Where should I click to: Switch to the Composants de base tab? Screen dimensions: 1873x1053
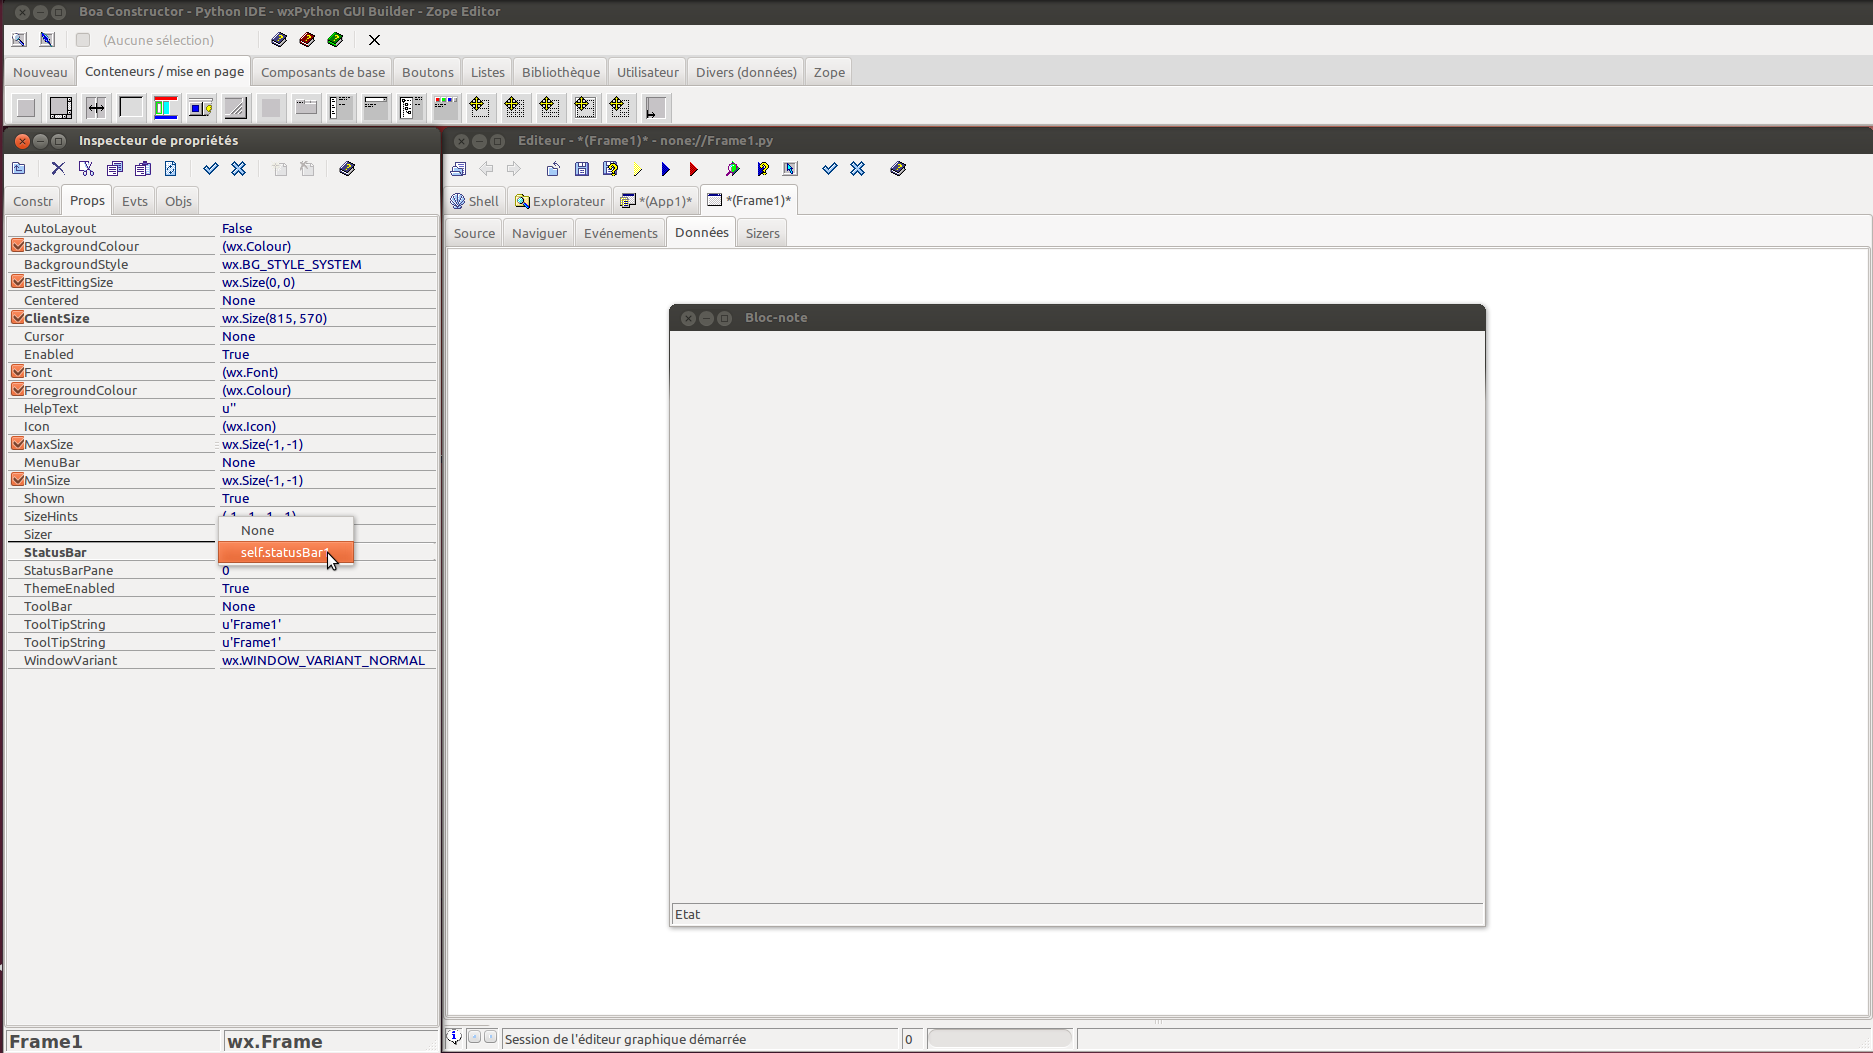tap(322, 72)
